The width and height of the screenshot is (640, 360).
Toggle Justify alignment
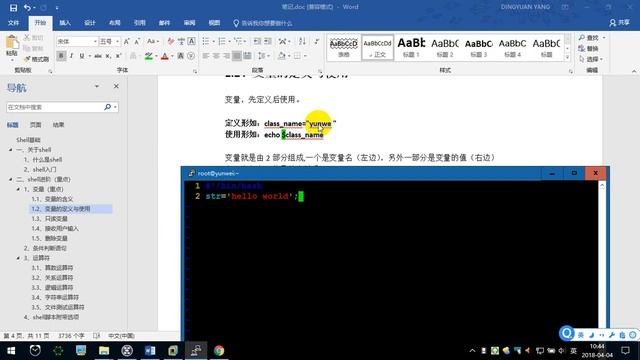pyautogui.click(x=237, y=56)
